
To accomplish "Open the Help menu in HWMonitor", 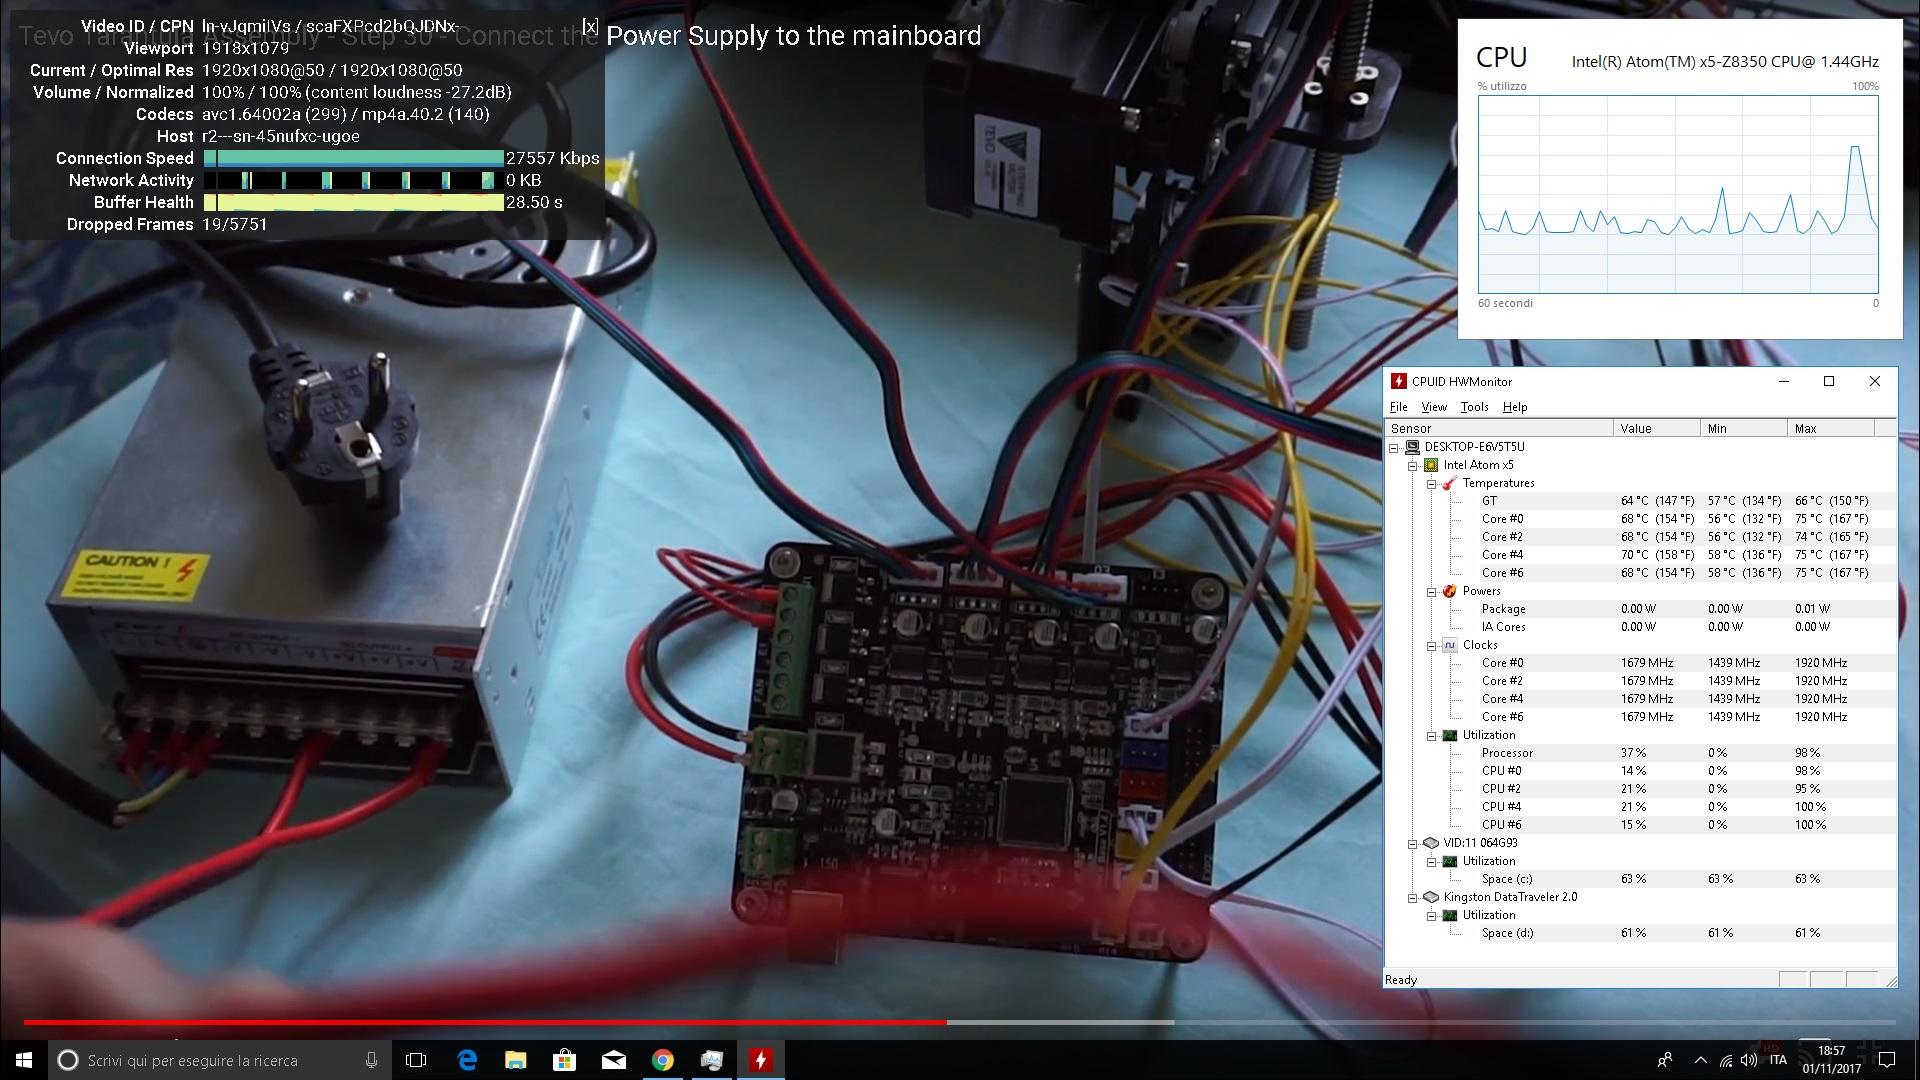I will coord(1515,407).
